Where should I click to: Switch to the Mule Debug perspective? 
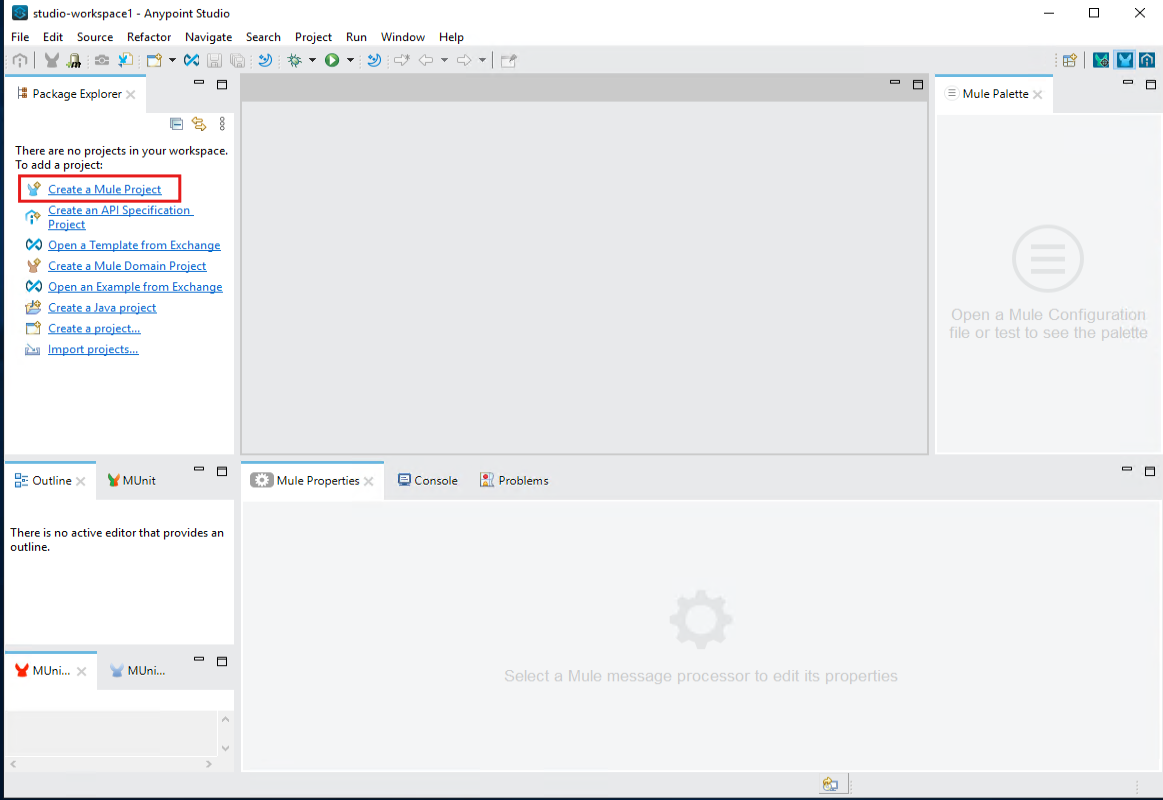[1101, 60]
